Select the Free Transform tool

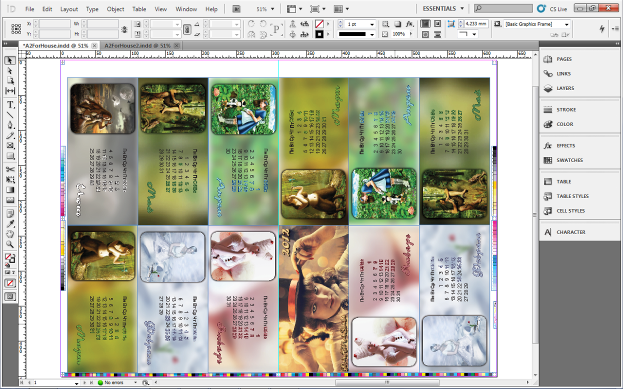point(10,180)
